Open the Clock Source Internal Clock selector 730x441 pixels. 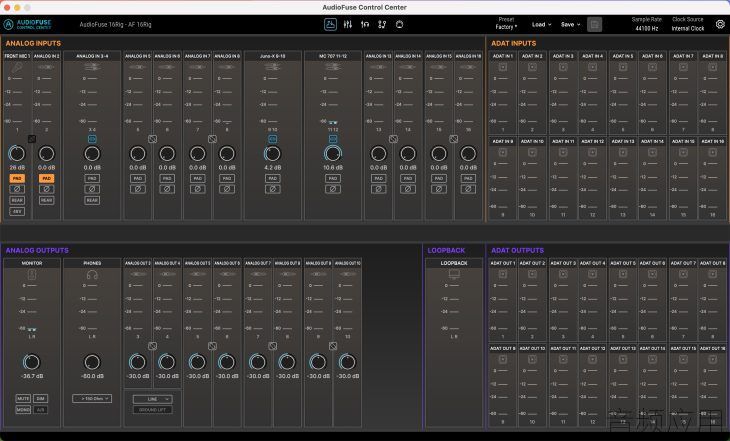click(688, 28)
